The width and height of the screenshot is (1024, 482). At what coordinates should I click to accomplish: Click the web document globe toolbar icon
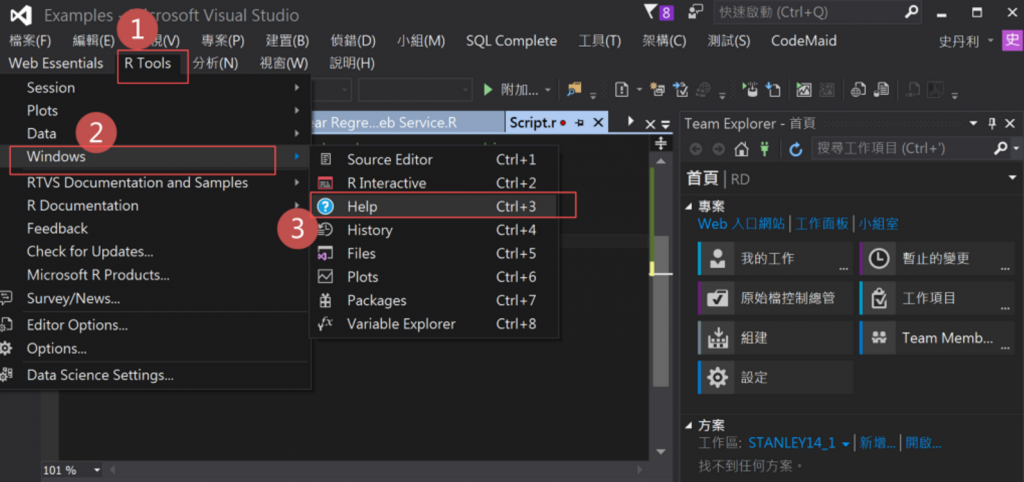(x=859, y=89)
